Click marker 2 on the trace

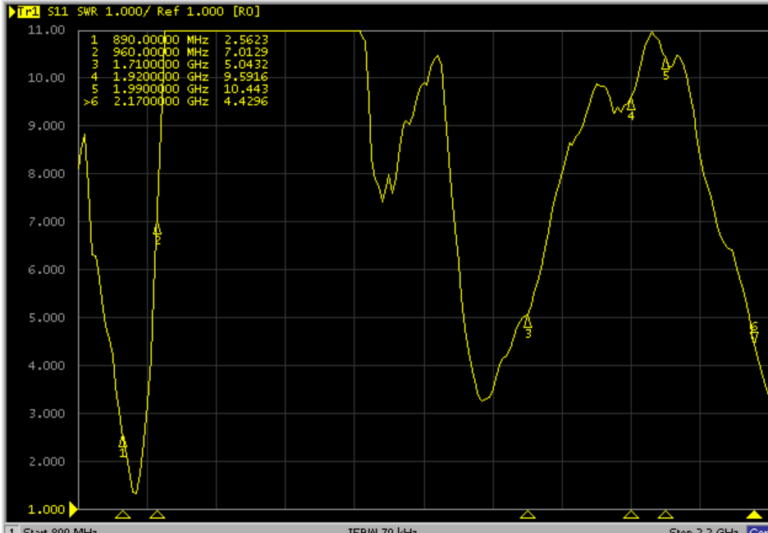[157, 234]
